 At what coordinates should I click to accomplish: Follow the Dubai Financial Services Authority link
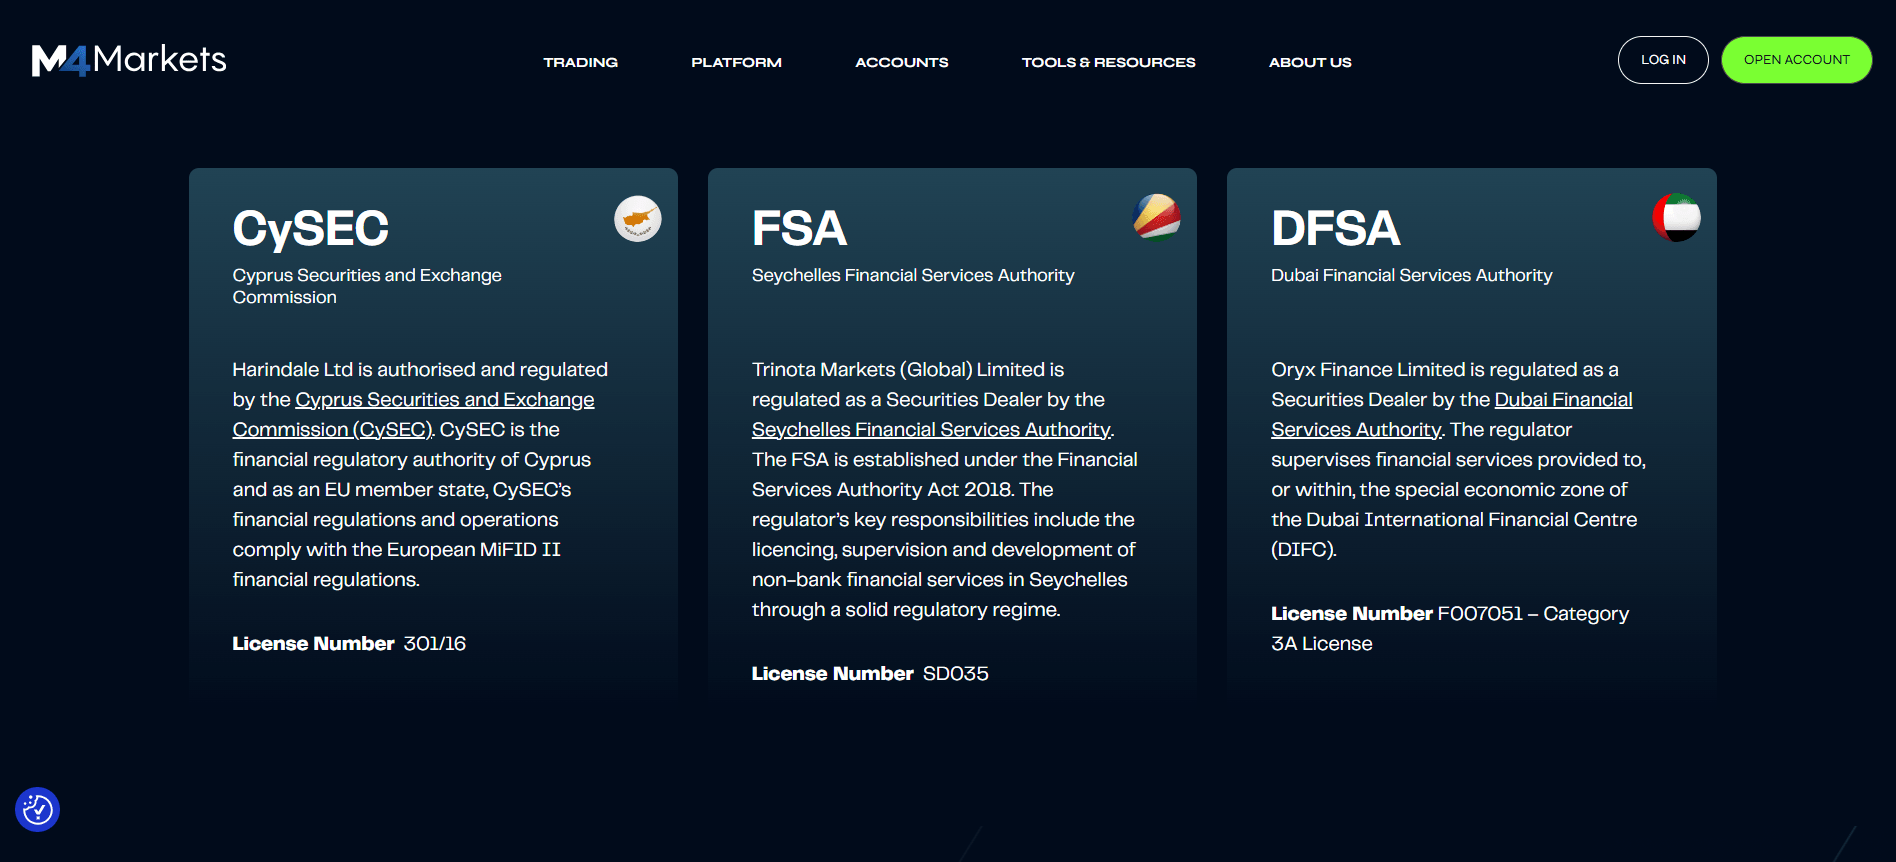tap(1451, 414)
